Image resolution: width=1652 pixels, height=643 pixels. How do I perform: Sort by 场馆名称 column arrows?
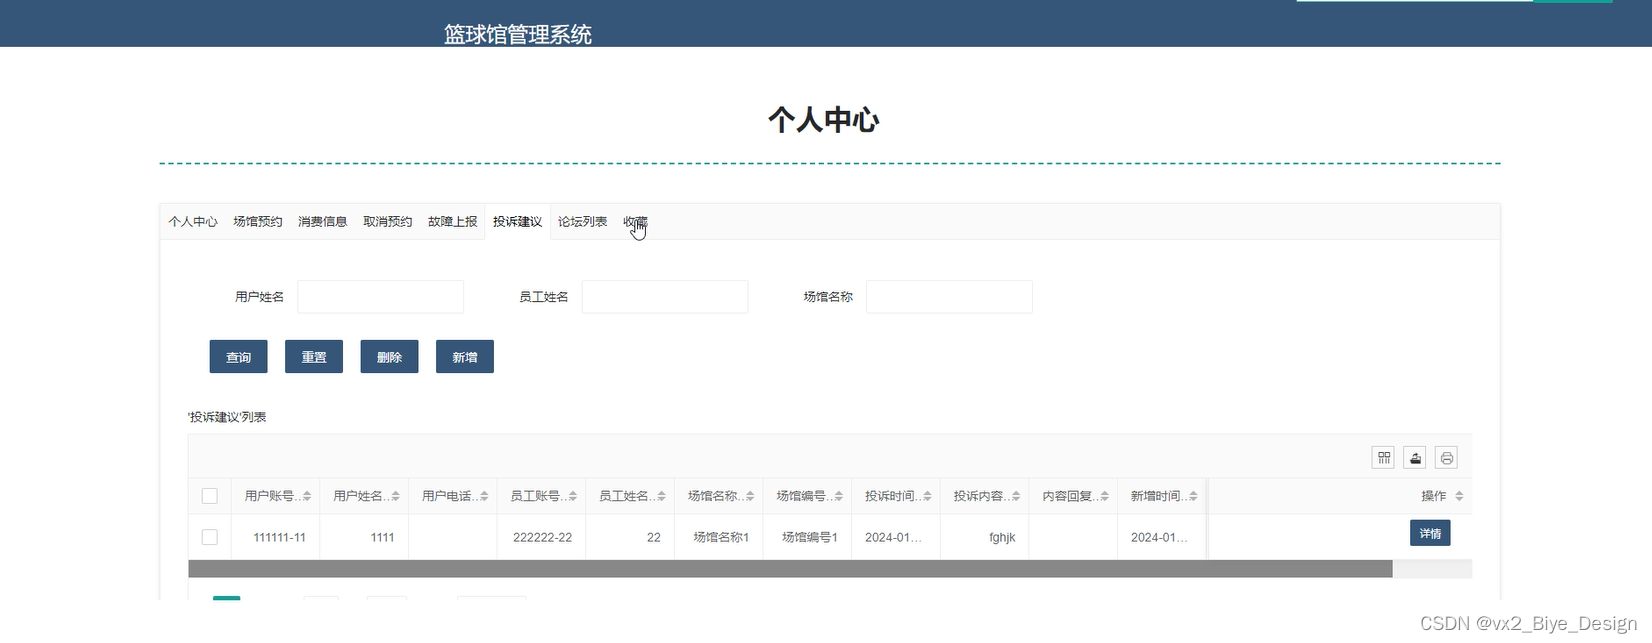point(750,496)
